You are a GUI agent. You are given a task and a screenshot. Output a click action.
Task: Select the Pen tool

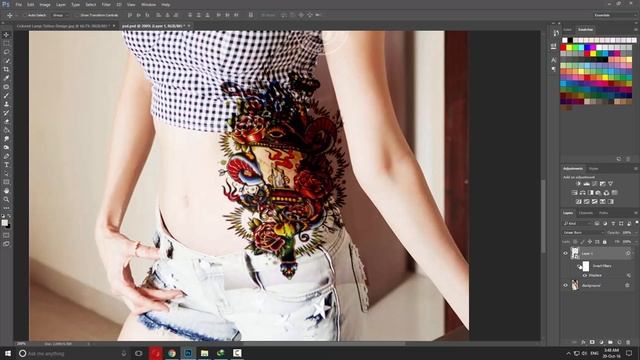6,156
